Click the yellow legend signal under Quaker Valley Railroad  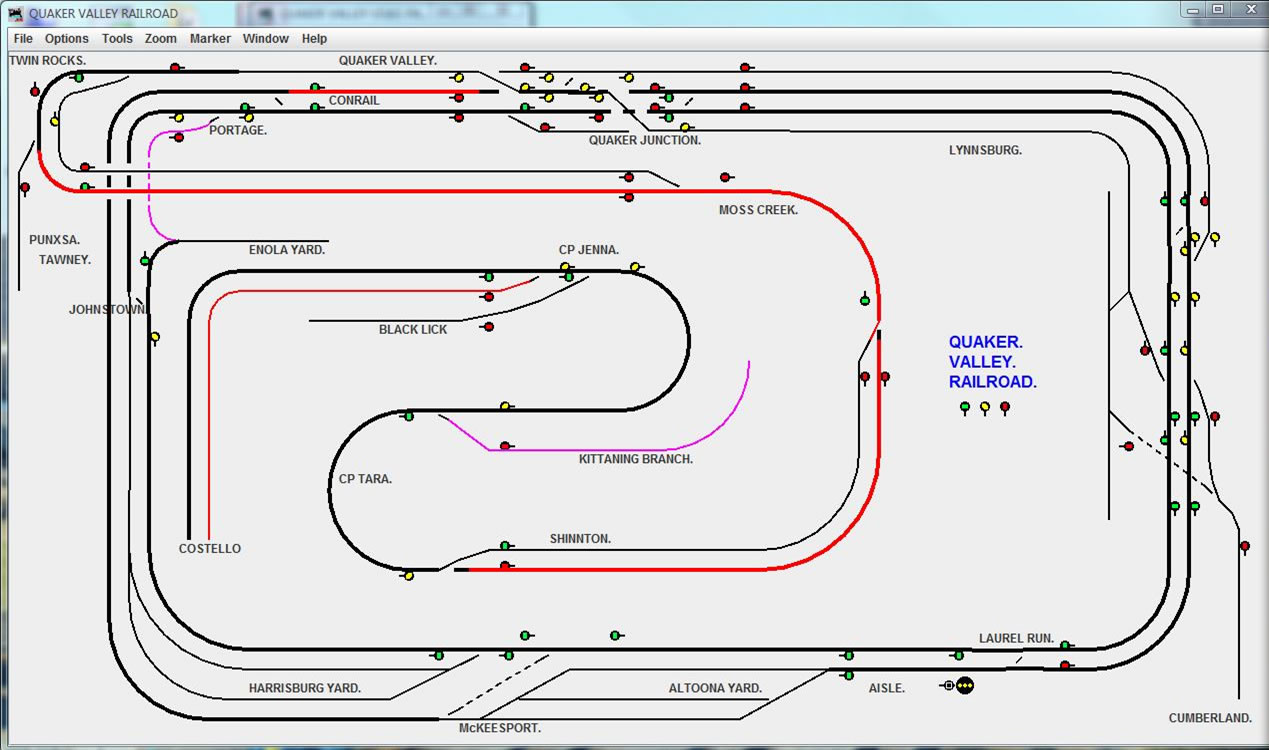click(985, 407)
